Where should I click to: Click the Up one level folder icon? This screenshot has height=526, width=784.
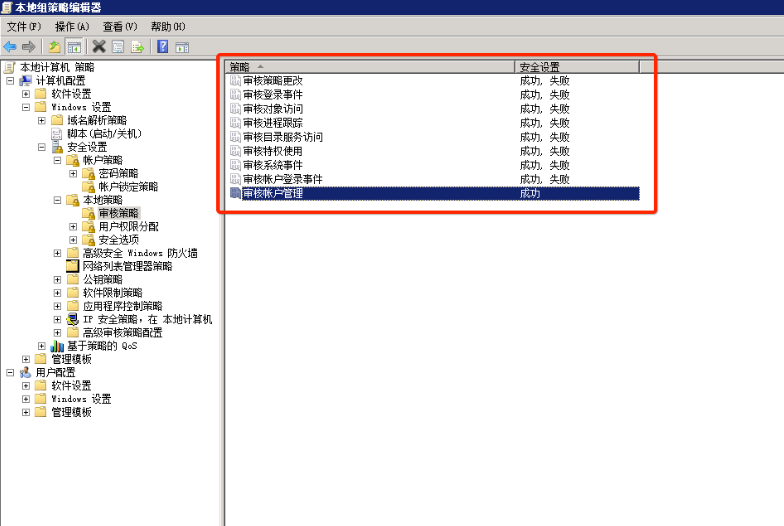coord(55,46)
